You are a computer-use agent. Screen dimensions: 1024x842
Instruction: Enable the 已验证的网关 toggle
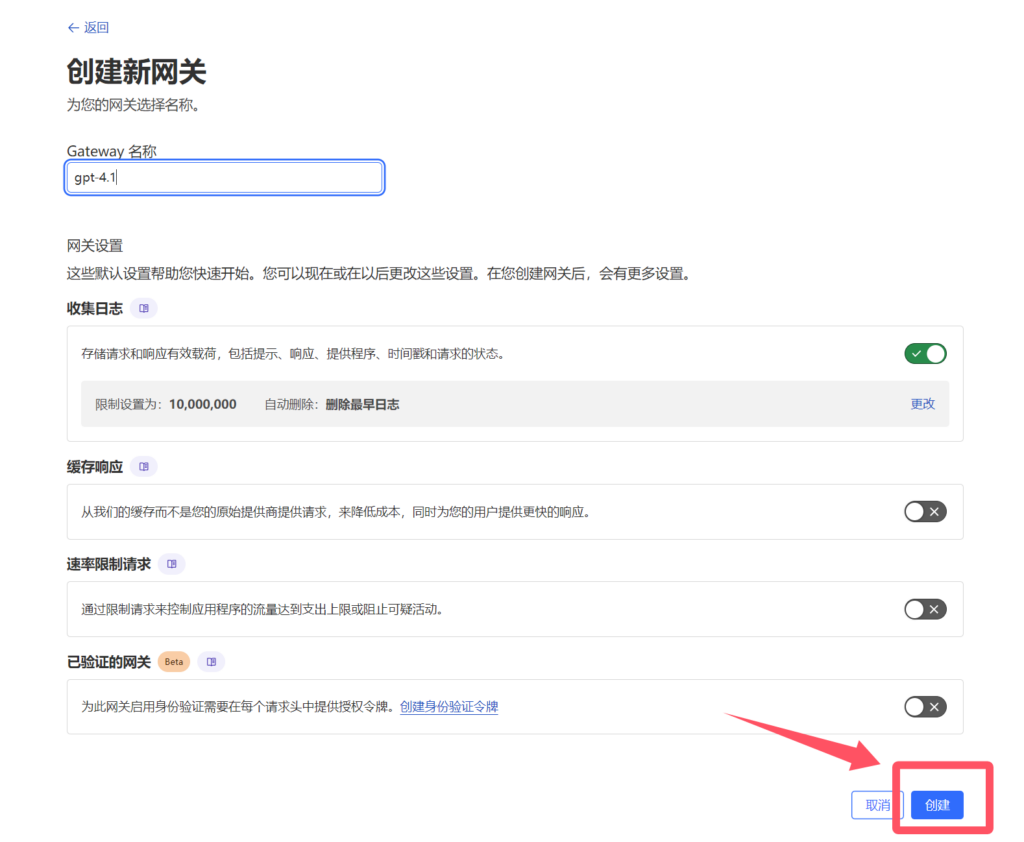click(924, 706)
